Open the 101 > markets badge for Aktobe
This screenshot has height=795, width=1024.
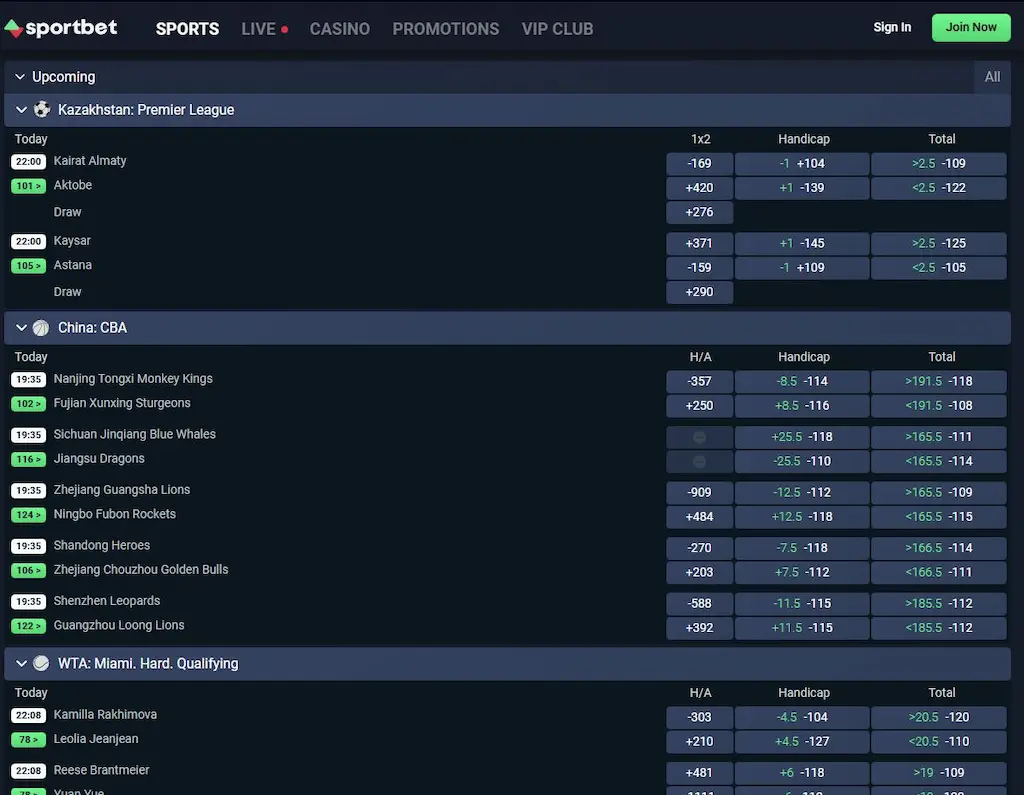click(28, 186)
